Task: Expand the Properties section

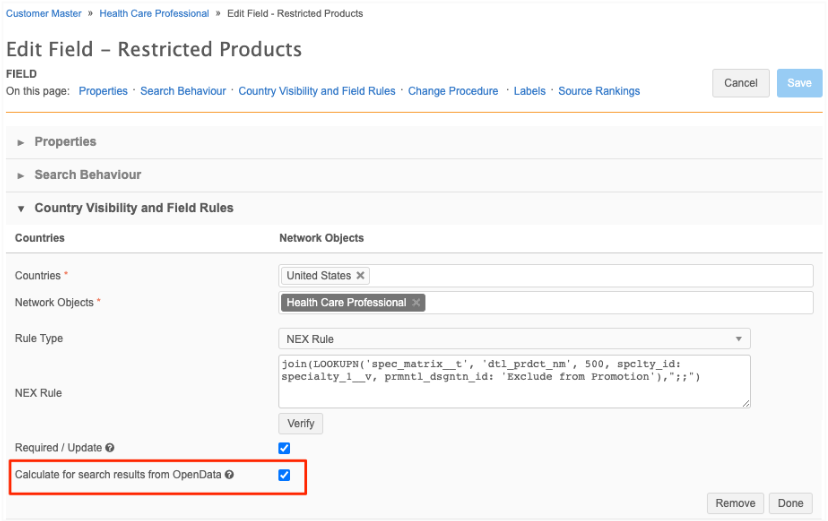Action: point(65,142)
